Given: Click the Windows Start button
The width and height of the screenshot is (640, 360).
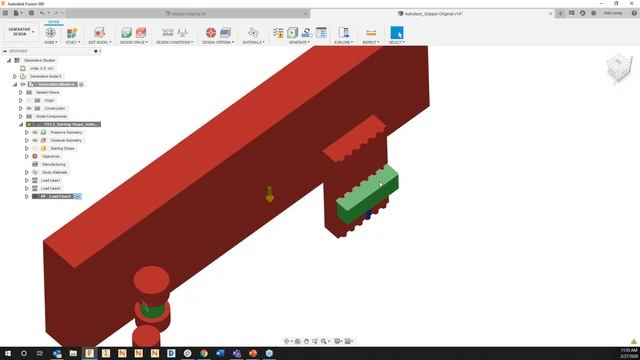Looking at the screenshot, I should [7, 353].
